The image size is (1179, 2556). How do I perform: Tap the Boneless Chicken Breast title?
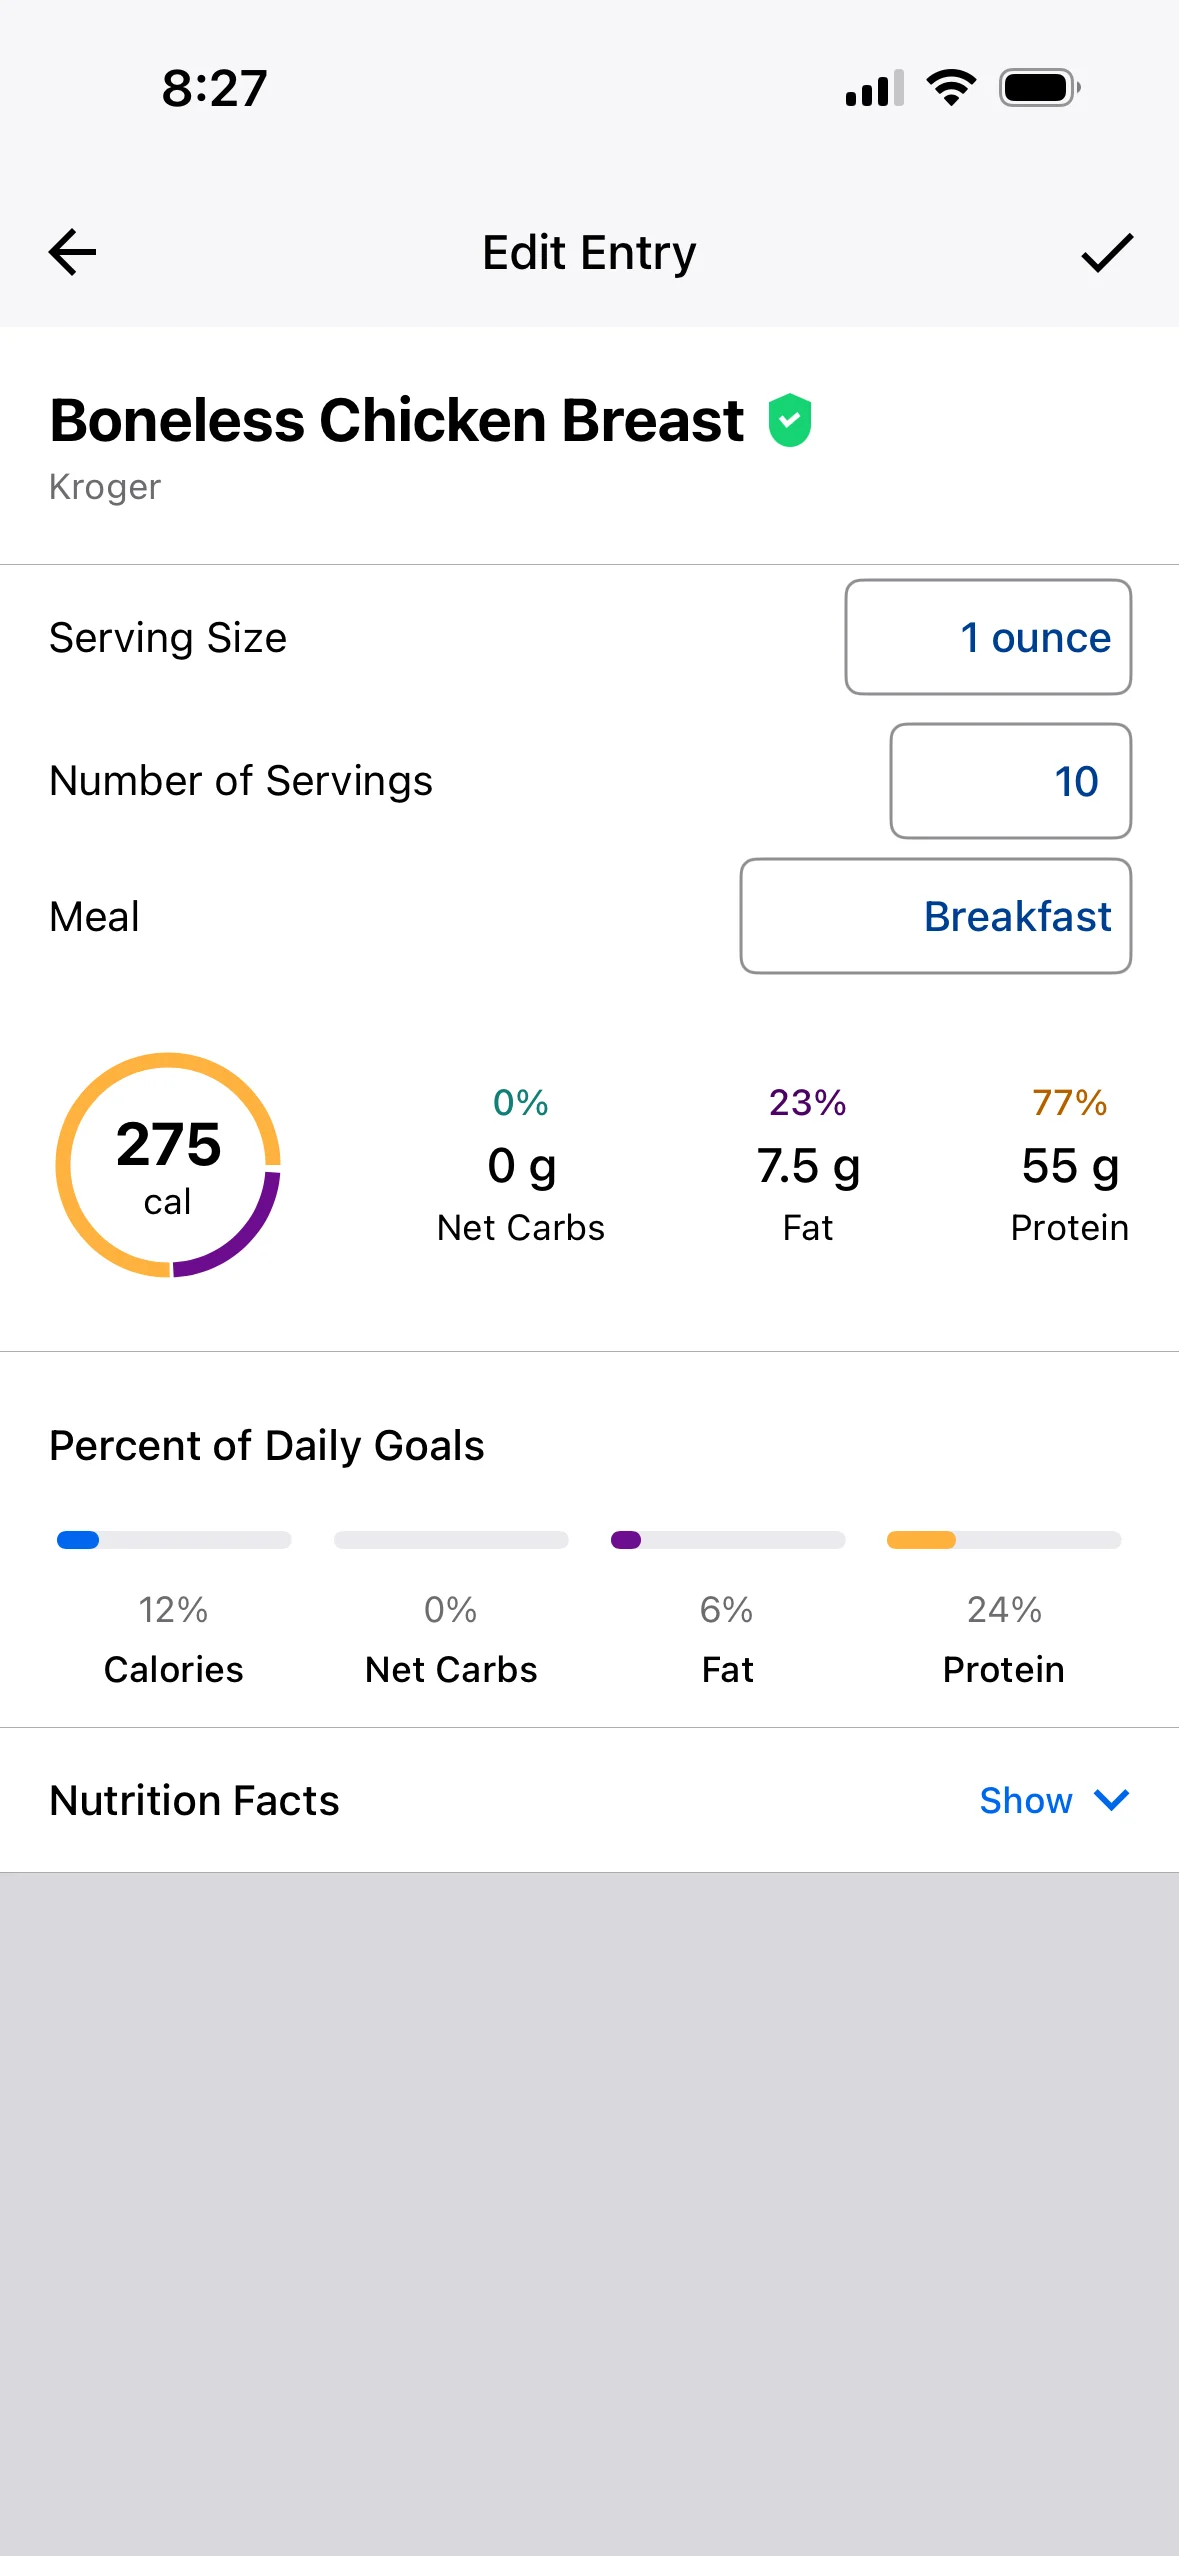[396, 420]
